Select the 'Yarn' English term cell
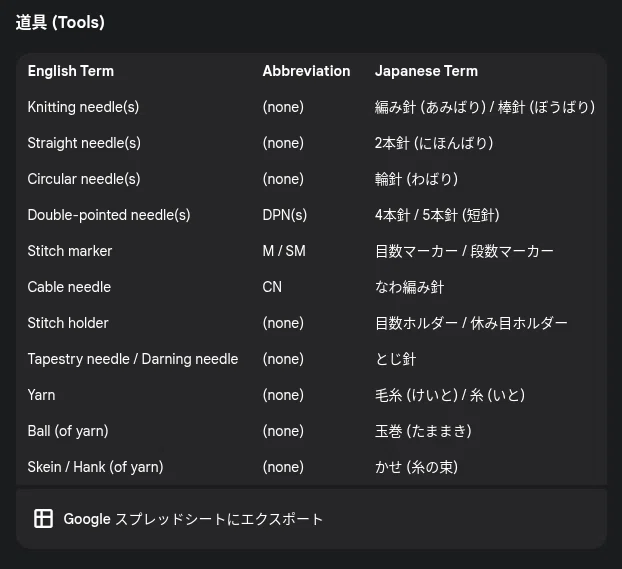This screenshot has height=569, width=622. (41, 395)
